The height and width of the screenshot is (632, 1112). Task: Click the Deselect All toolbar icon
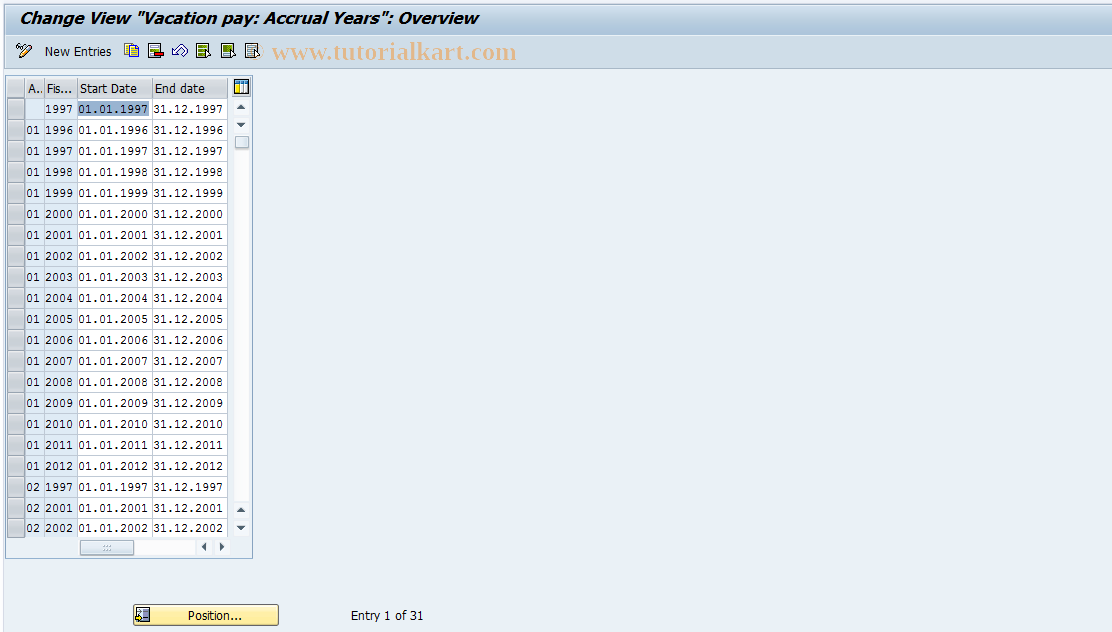tap(252, 50)
